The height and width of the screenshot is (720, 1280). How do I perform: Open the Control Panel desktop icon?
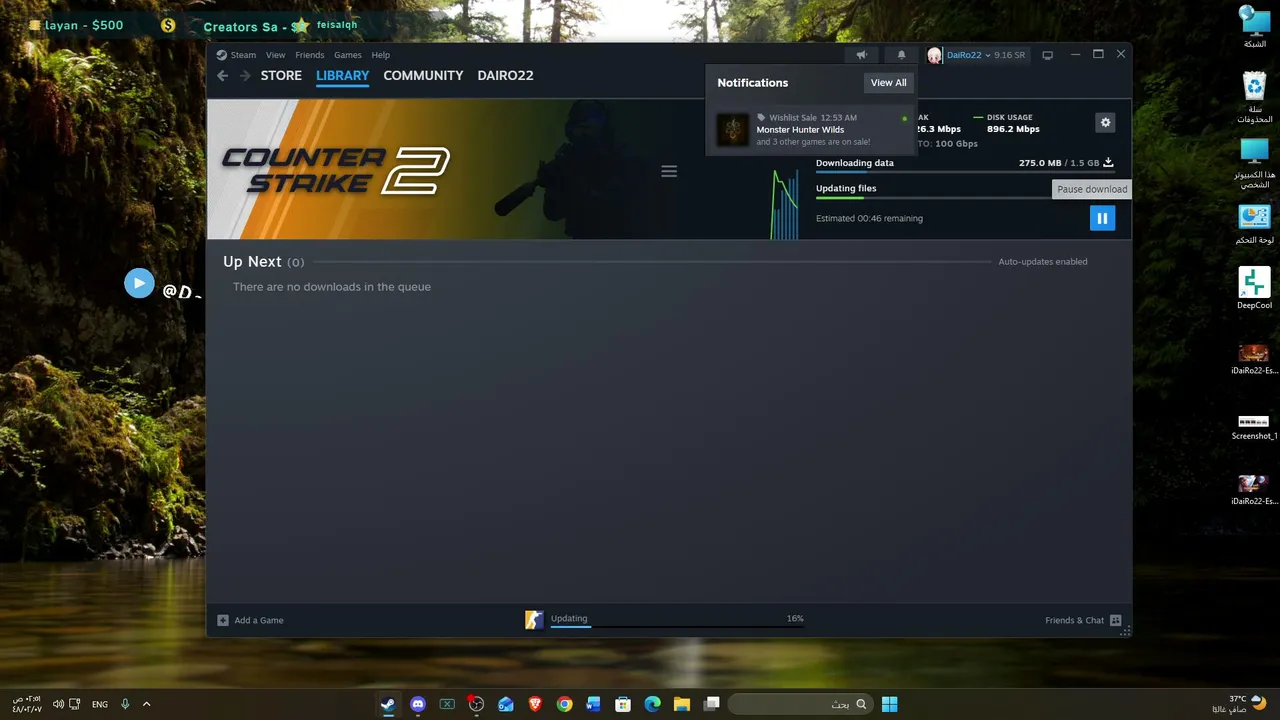pyautogui.click(x=1254, y=225)
